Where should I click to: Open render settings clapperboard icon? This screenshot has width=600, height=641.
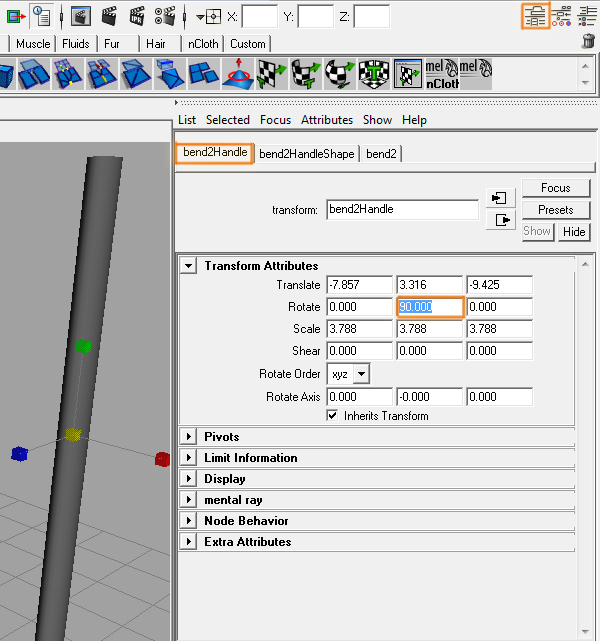pos(166,16)
